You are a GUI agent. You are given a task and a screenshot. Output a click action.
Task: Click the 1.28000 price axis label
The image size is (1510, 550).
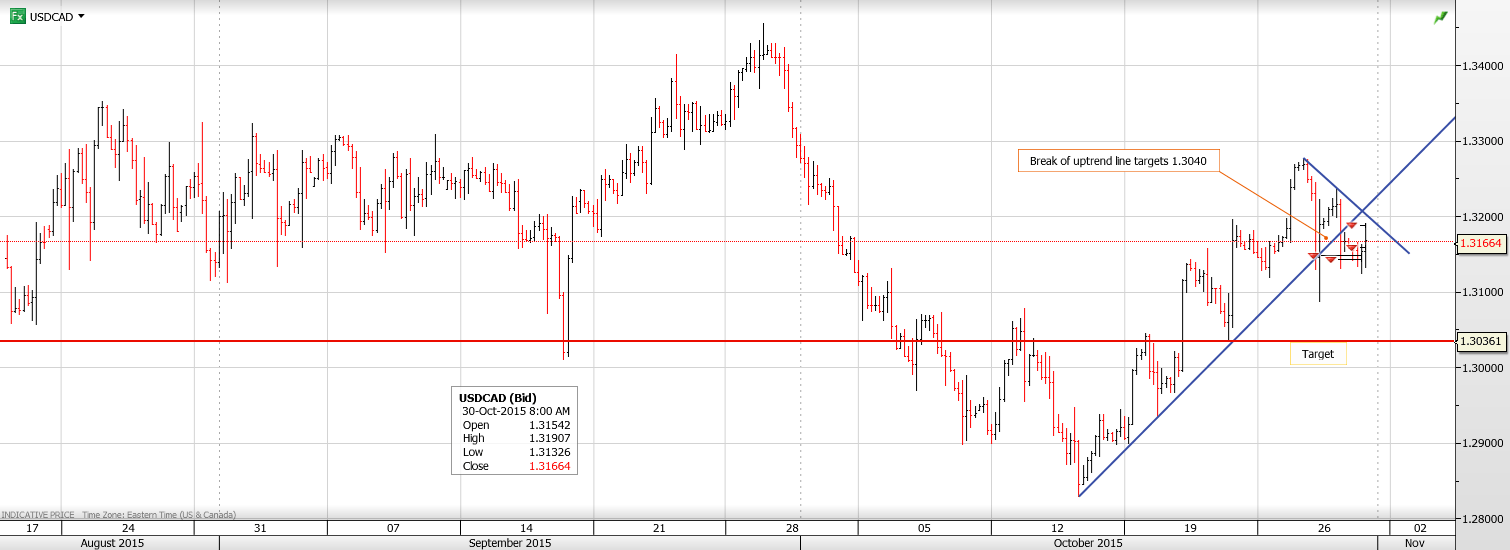(x=1481, y=518)
